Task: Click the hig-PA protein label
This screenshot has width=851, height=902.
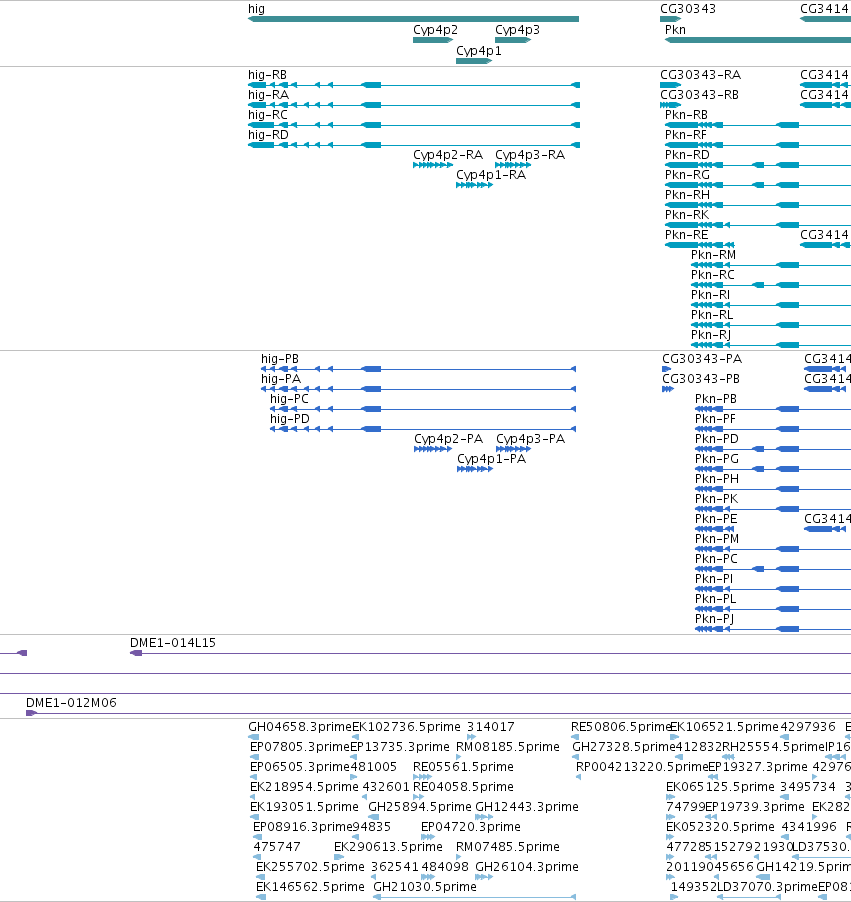Action: [281, 379]
